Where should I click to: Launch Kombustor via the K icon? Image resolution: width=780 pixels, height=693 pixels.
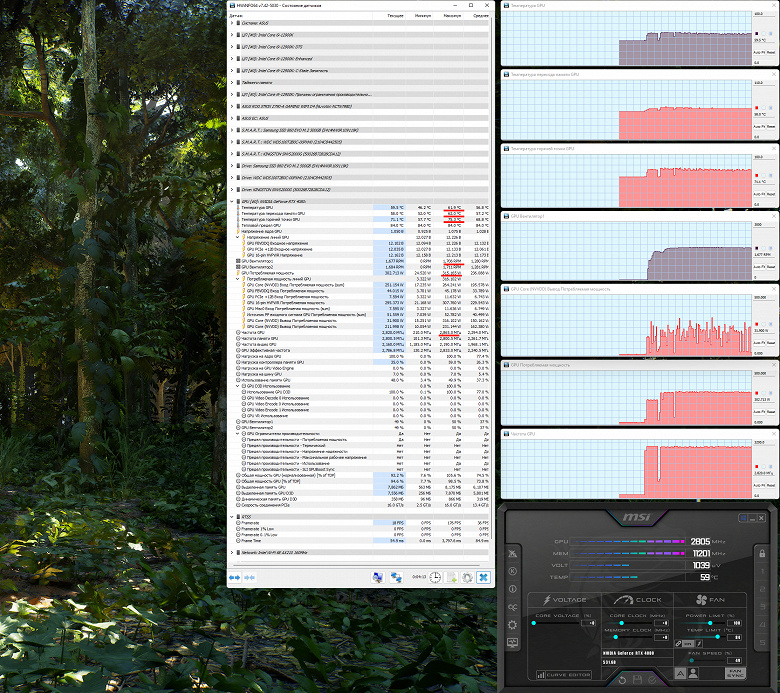pos(513,571)
